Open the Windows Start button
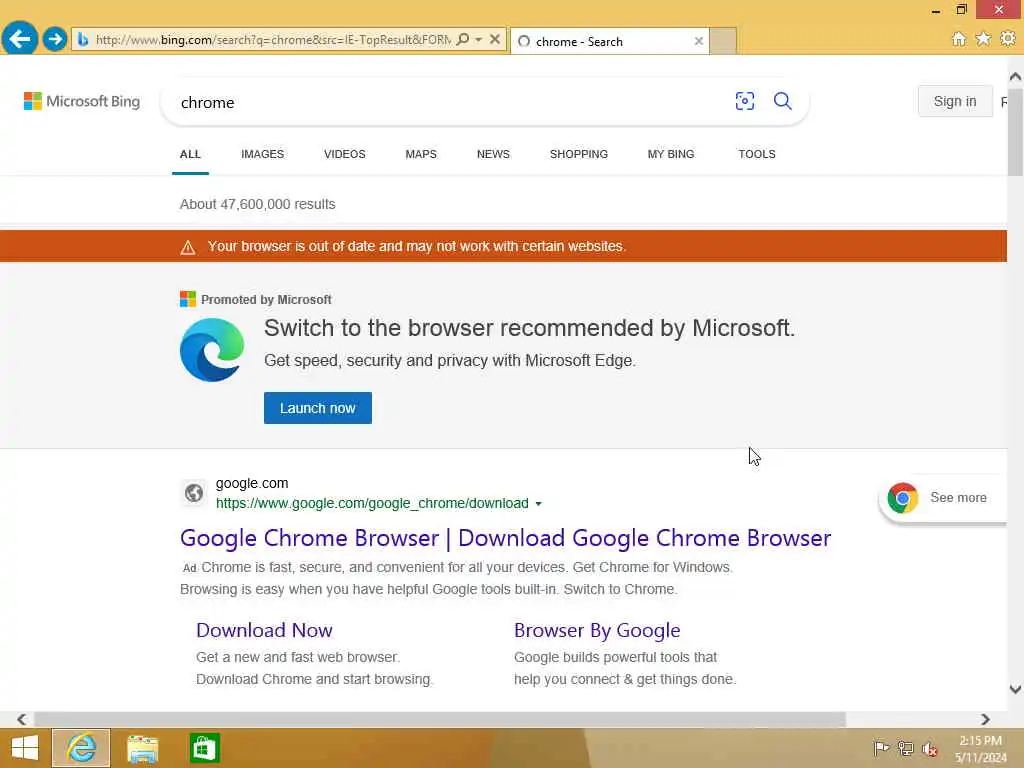Image resolution: width=1024 pixels, height=768 pixels. (25, 748)
